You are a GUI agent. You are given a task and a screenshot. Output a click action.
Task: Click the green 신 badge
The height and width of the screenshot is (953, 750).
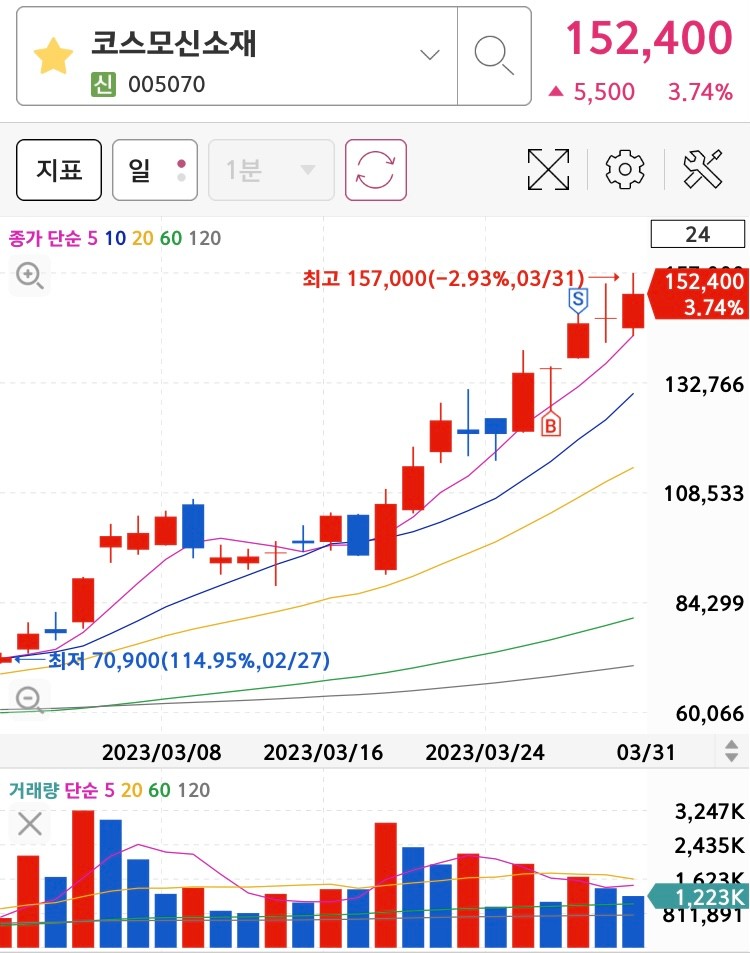point(103,84)
